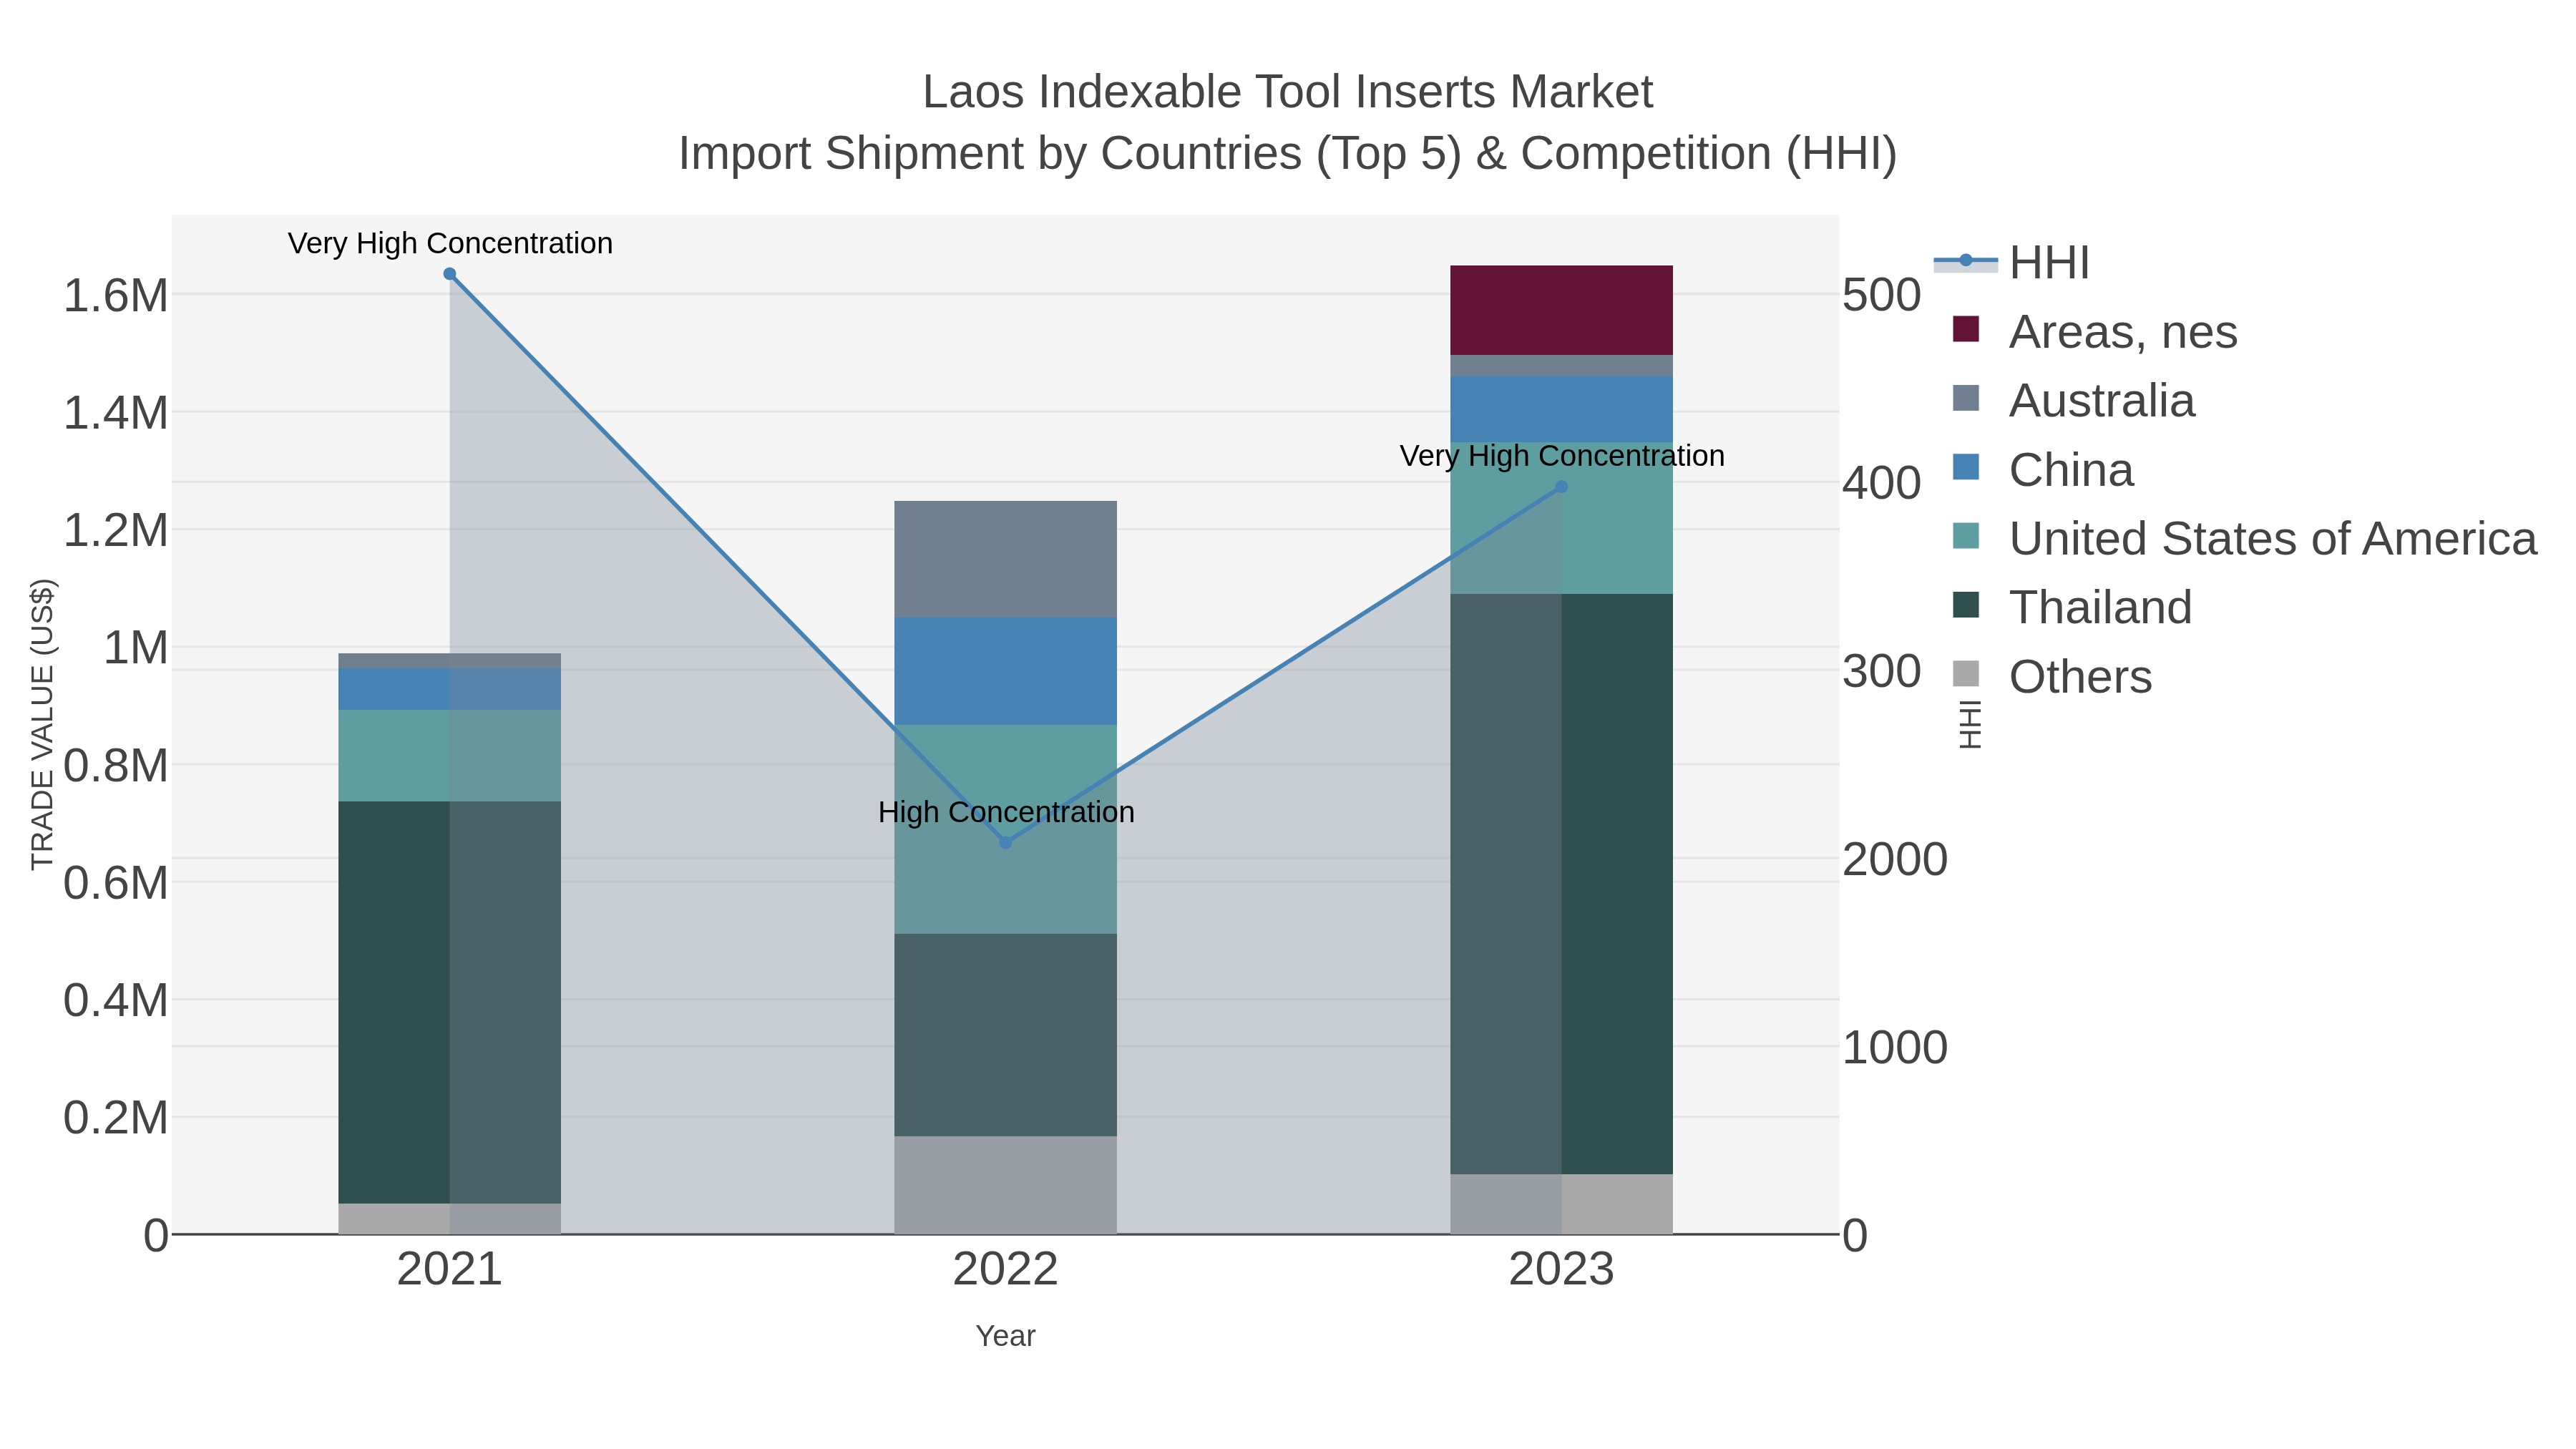The height and width of the screenshot is (1449, 2576).
Task: Click the 1M tick on left axis
Action: pyautogui.click(x=136, y=648)
